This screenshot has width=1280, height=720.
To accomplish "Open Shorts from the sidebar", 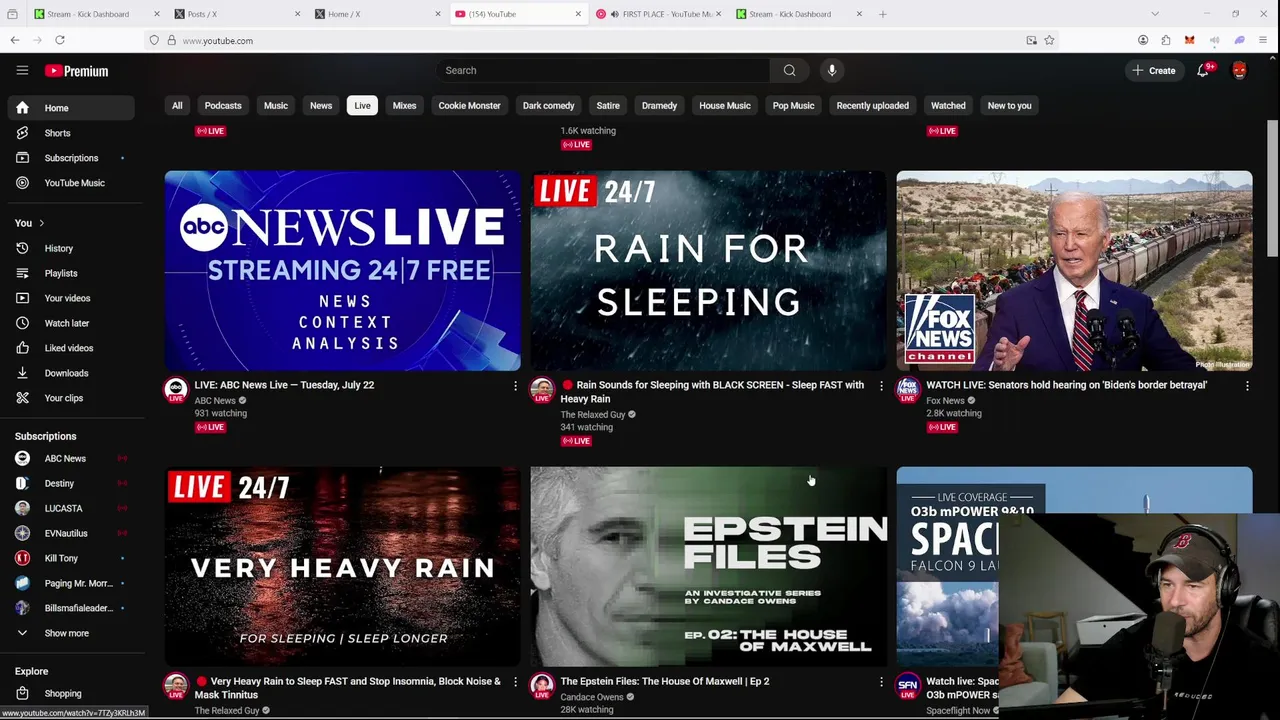I will coord(70,133).
